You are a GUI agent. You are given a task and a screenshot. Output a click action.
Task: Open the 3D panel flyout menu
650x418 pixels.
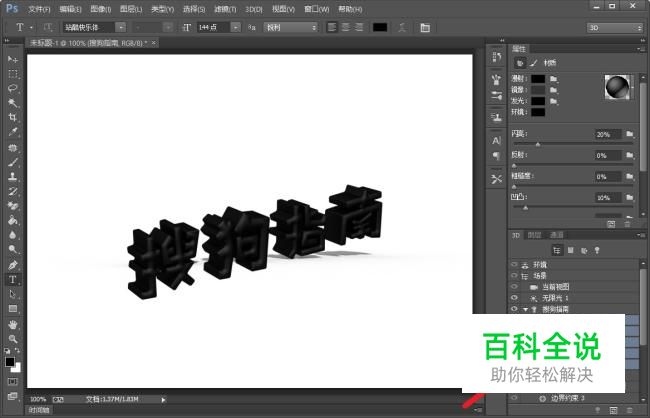point(640,235)
